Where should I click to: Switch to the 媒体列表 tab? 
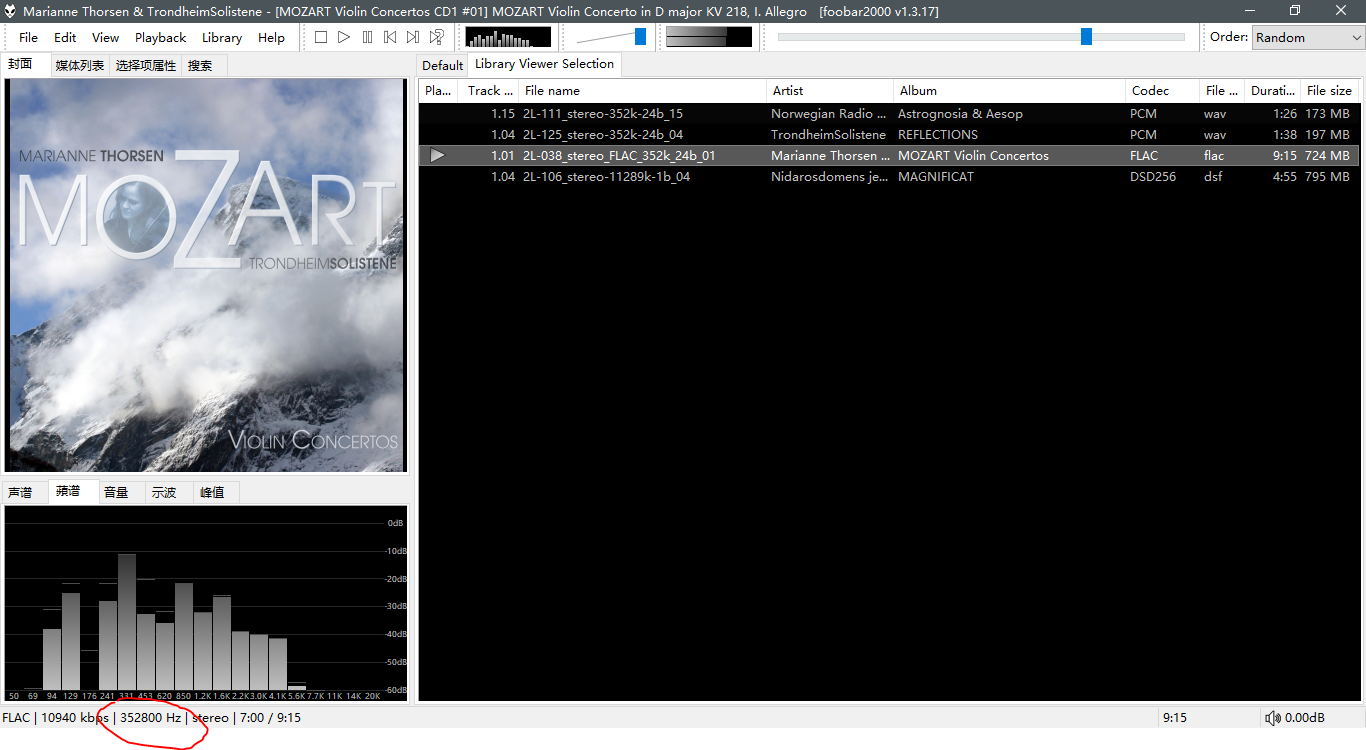[x=79, y=66]
